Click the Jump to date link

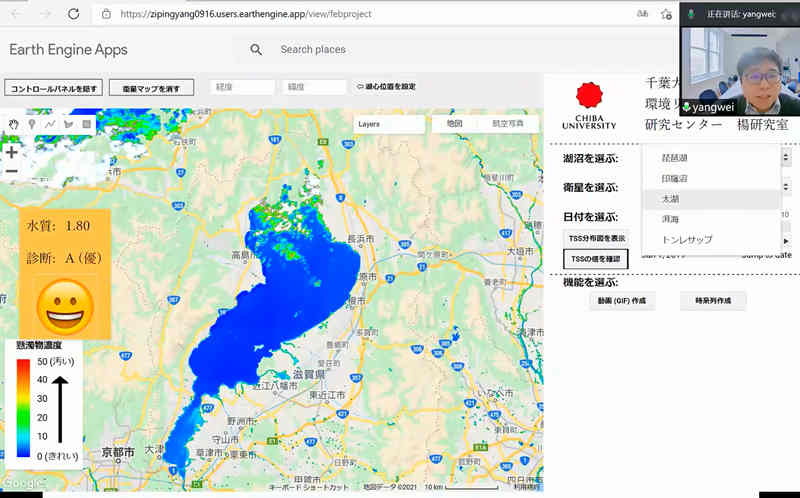768,255
